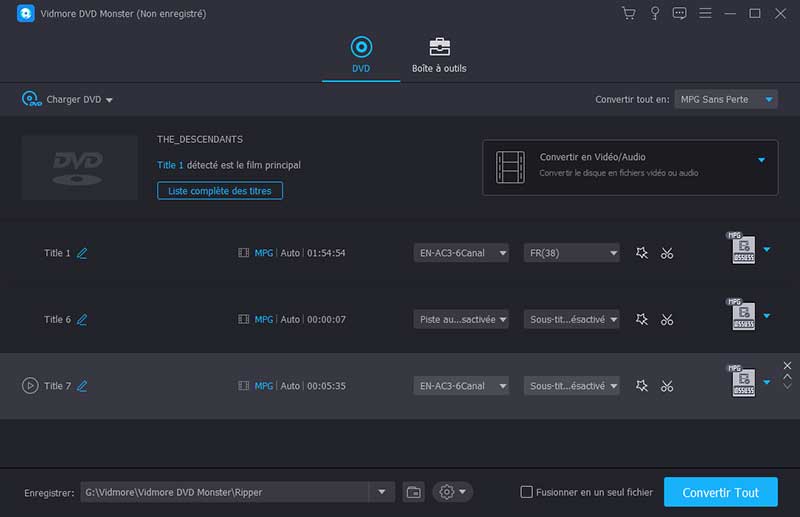Open the EN-AC3-6Canal audio dropdown for Title 1
Image resolution: width=800 pixels, height=517 pixels.
tap(461, 253)
